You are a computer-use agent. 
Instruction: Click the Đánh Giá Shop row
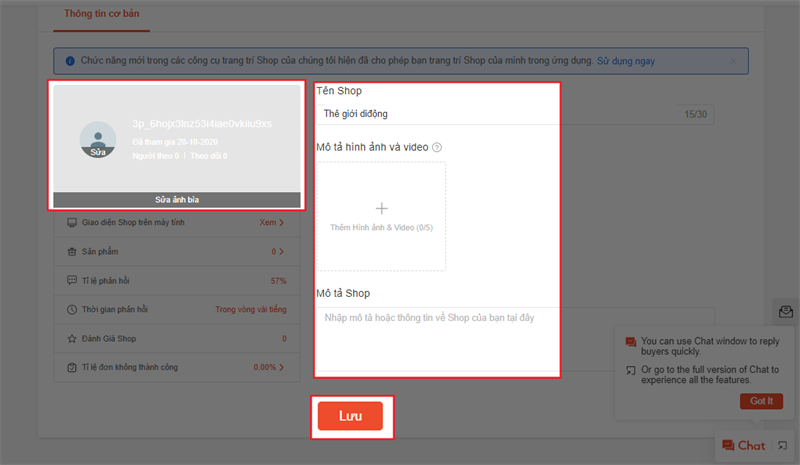click(177, 339)
